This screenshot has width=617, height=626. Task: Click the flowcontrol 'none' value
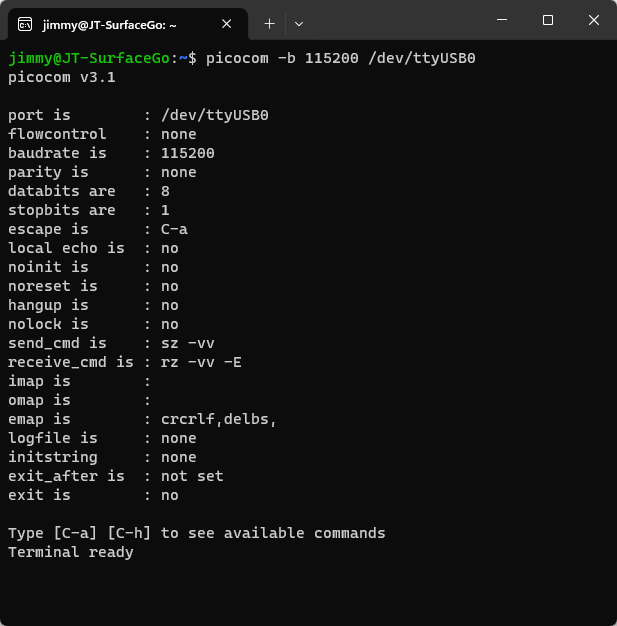pos(179,134)
